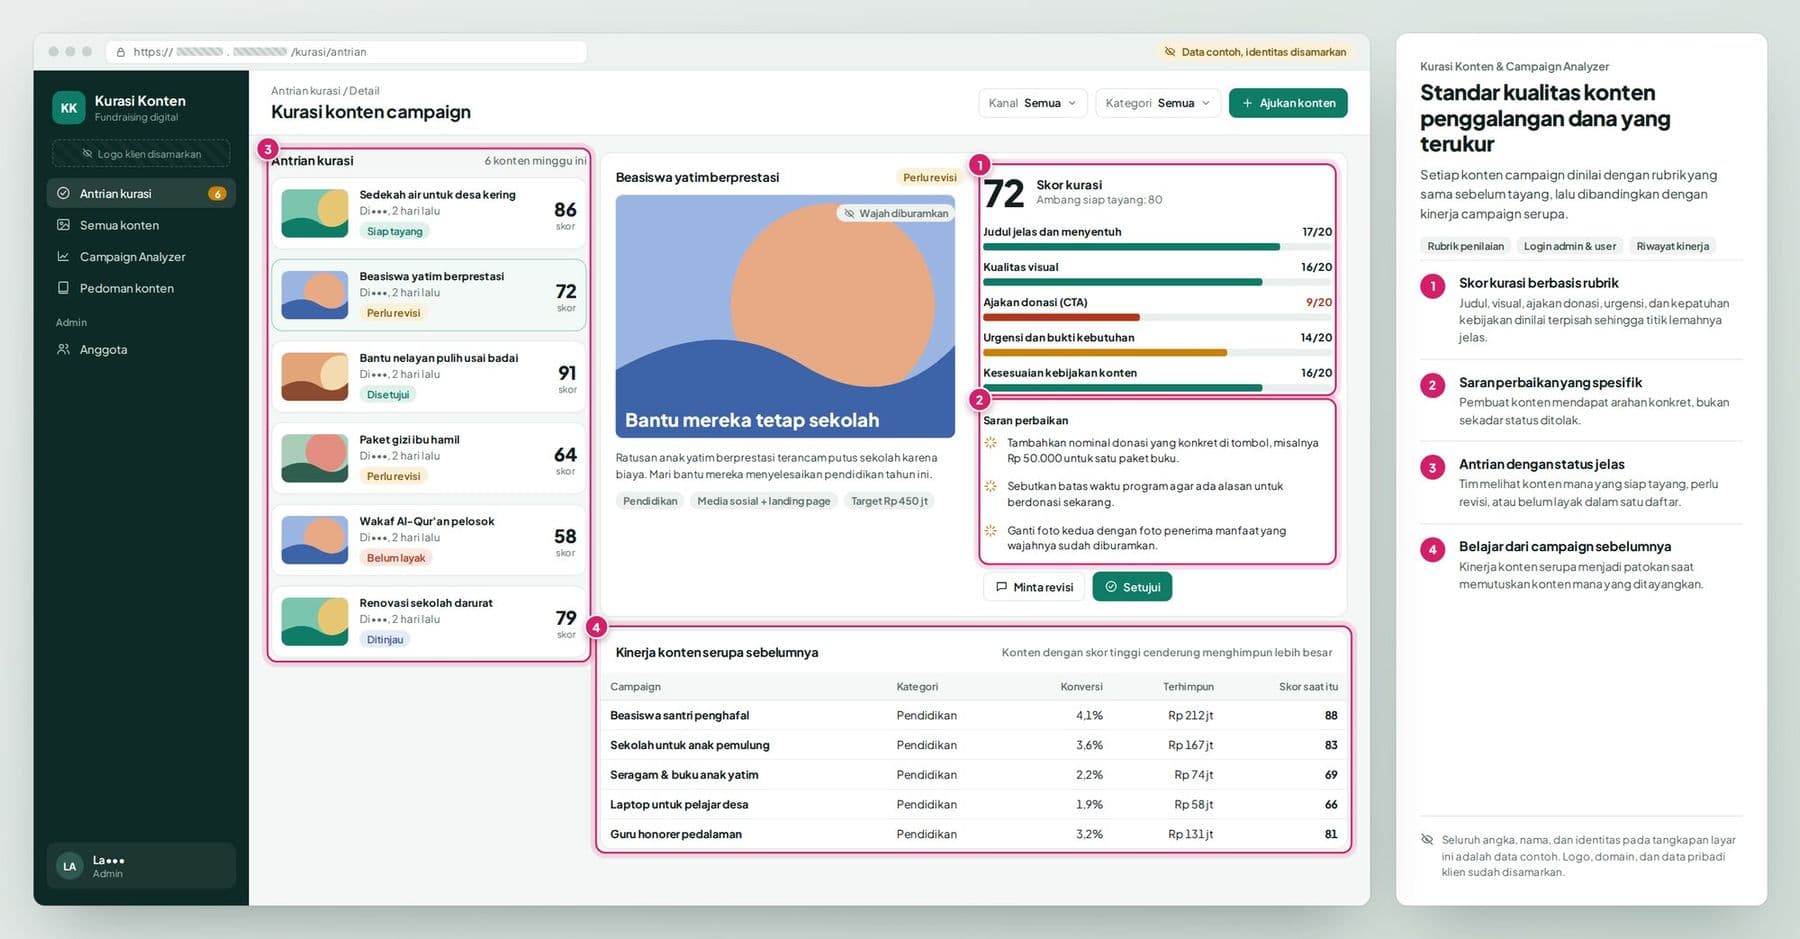Click the Campaign Analyzer chart icon
This screenshot has height=939, width=1800.
64,257
